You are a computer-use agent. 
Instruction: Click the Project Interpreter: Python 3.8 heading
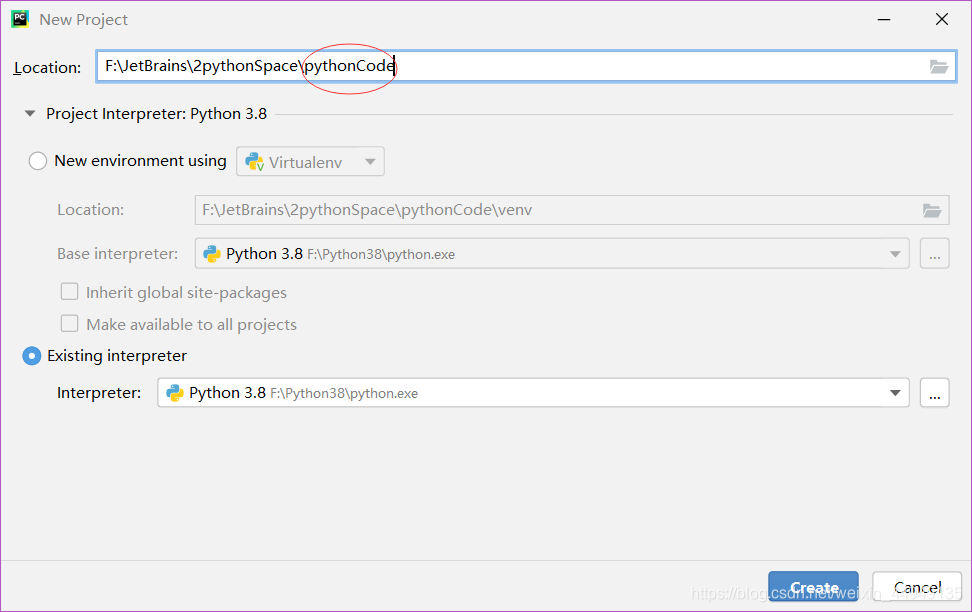pyautogui.click(x=156, y=114)
